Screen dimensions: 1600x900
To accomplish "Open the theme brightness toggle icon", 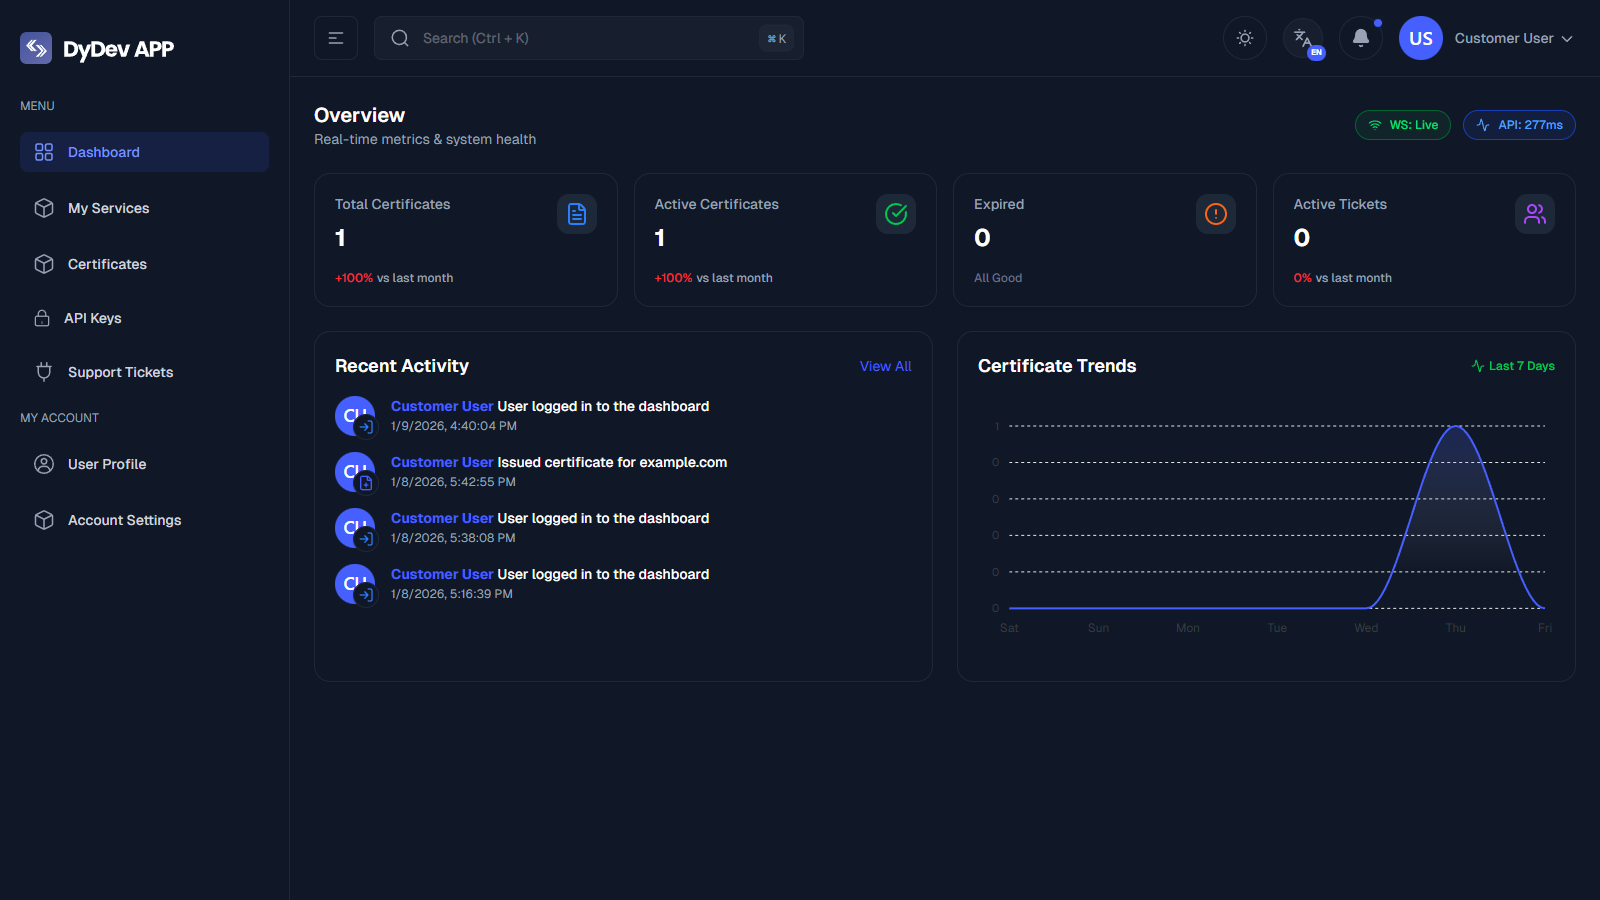I will pyautogui.click(x=1244, y=38).
